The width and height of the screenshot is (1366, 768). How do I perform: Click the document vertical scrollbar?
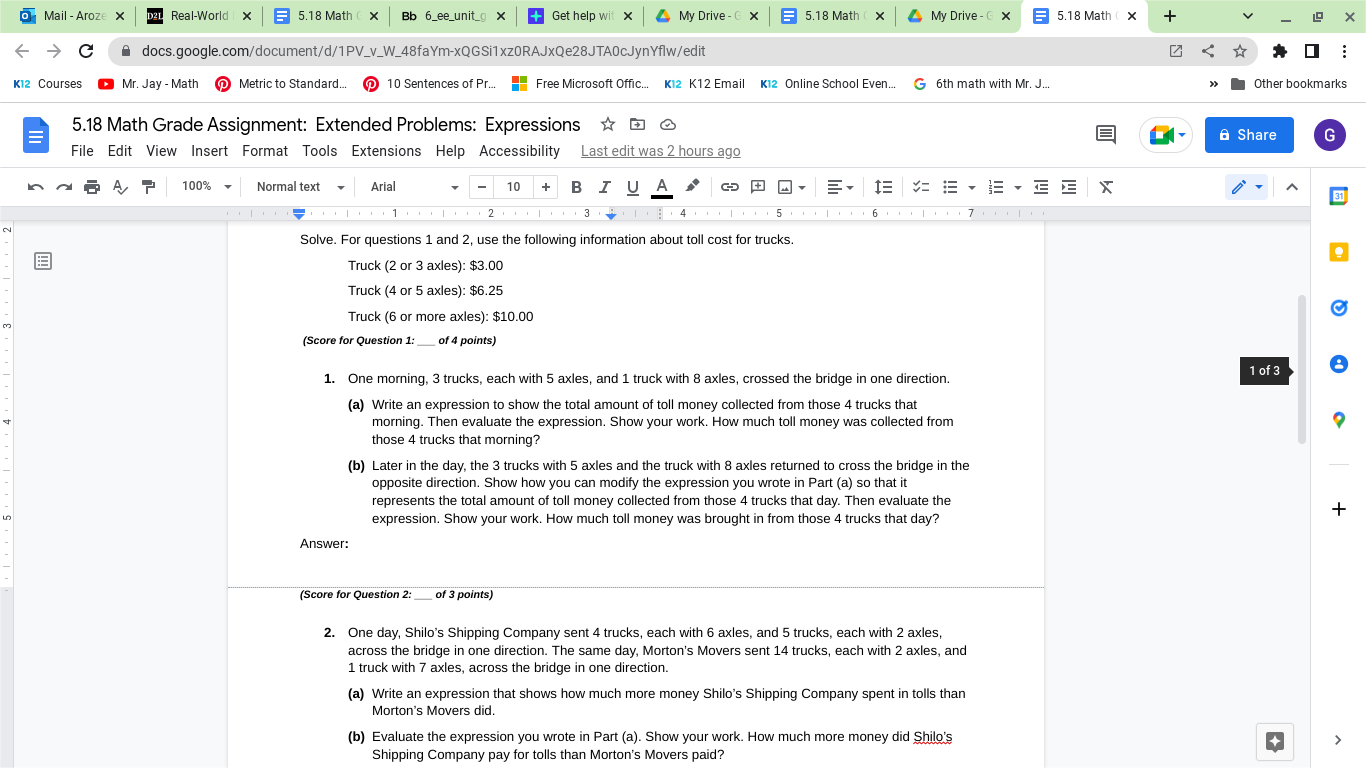(1302, 370)
